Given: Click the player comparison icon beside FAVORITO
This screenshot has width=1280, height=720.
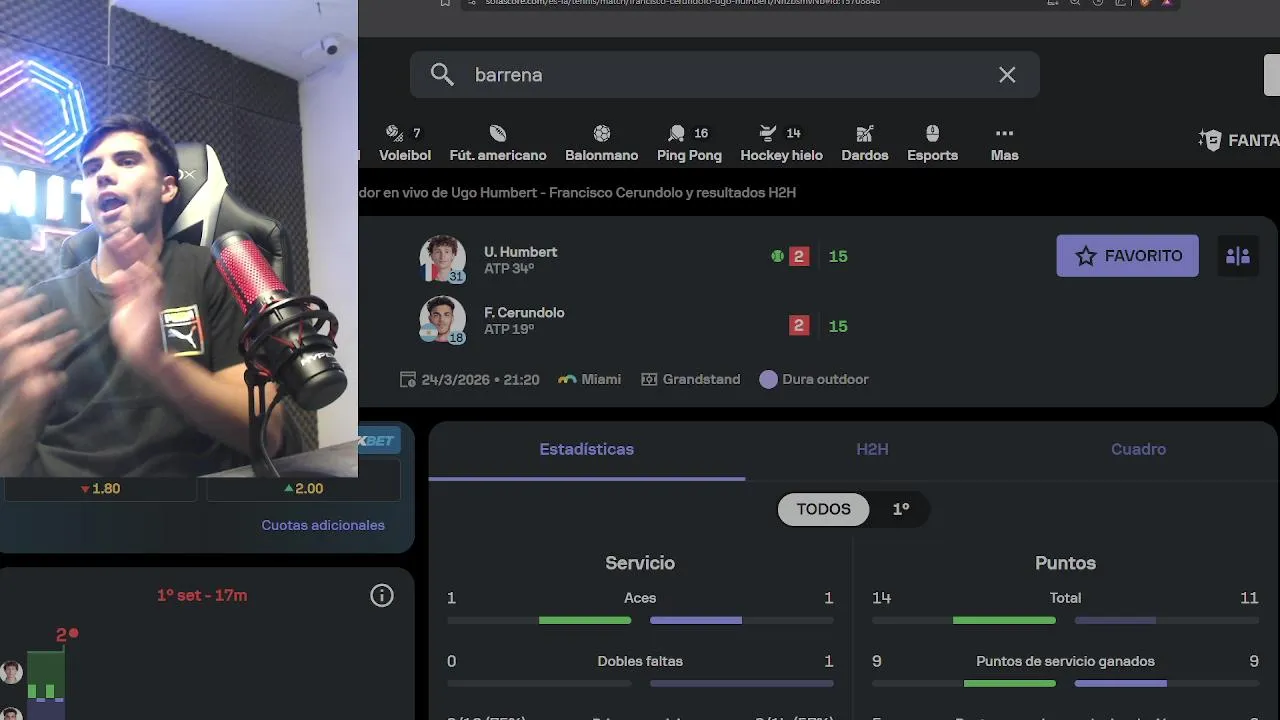Looking at the screenshot, I should coord(1238,256).
